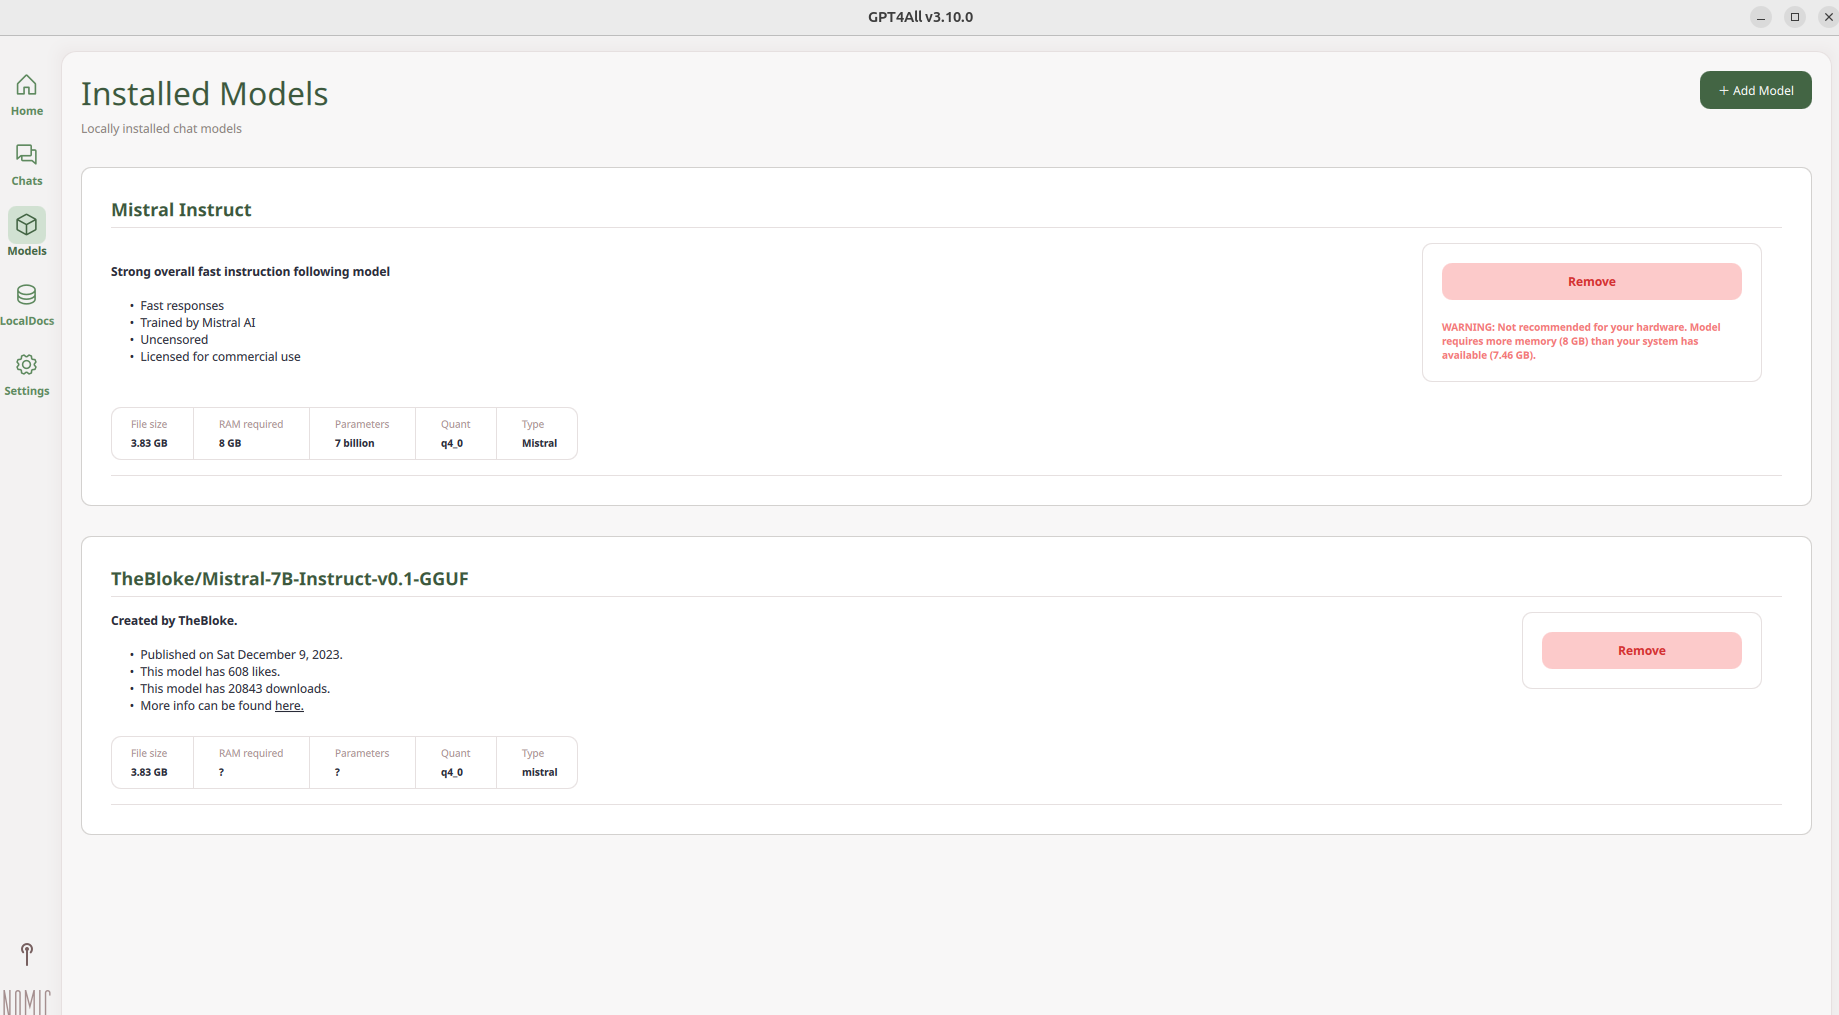The width and height of the screenshot is (1839, 1015).
Task: Close the GPT4All window
Action: [x=1828, y=17]
